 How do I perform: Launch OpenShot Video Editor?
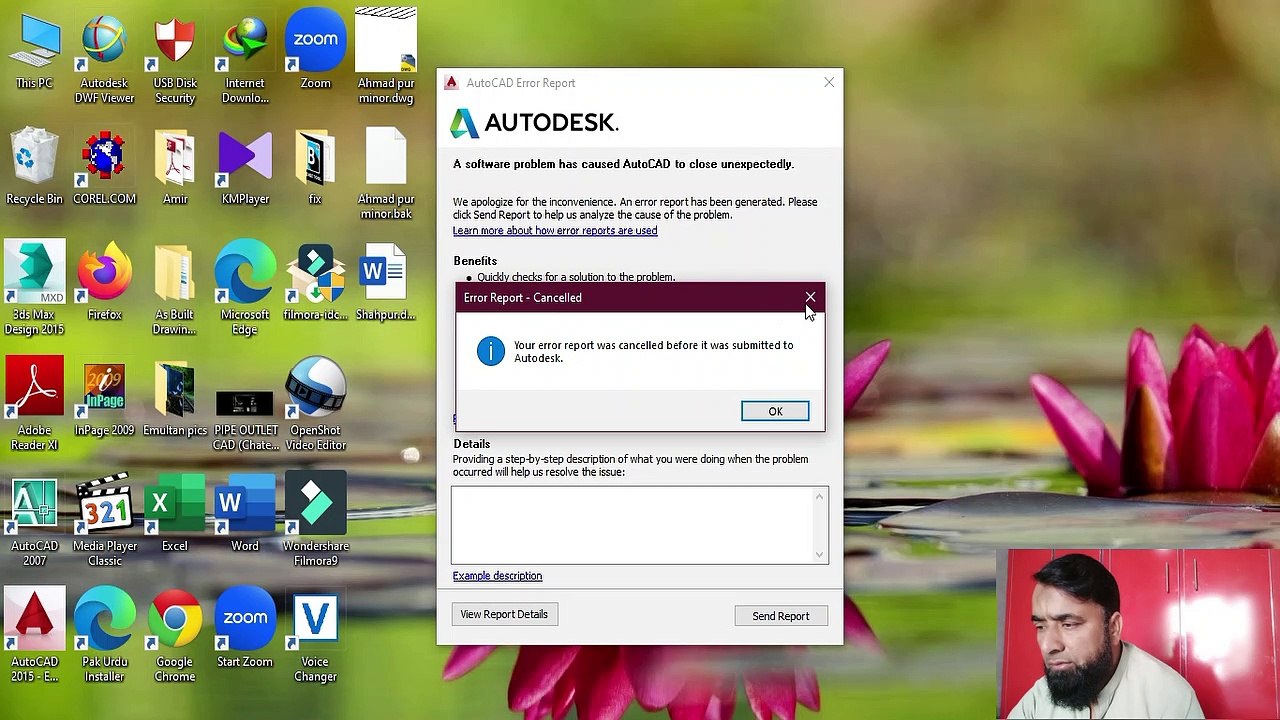pyautogui.click(x=315, y=405)
